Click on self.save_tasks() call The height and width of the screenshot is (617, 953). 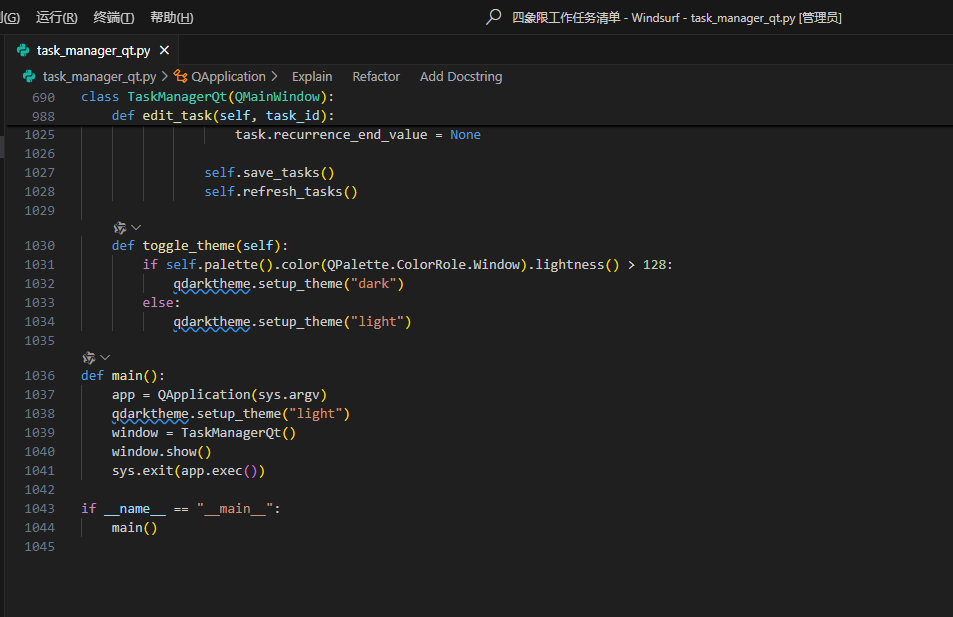(x=269, y=173)
